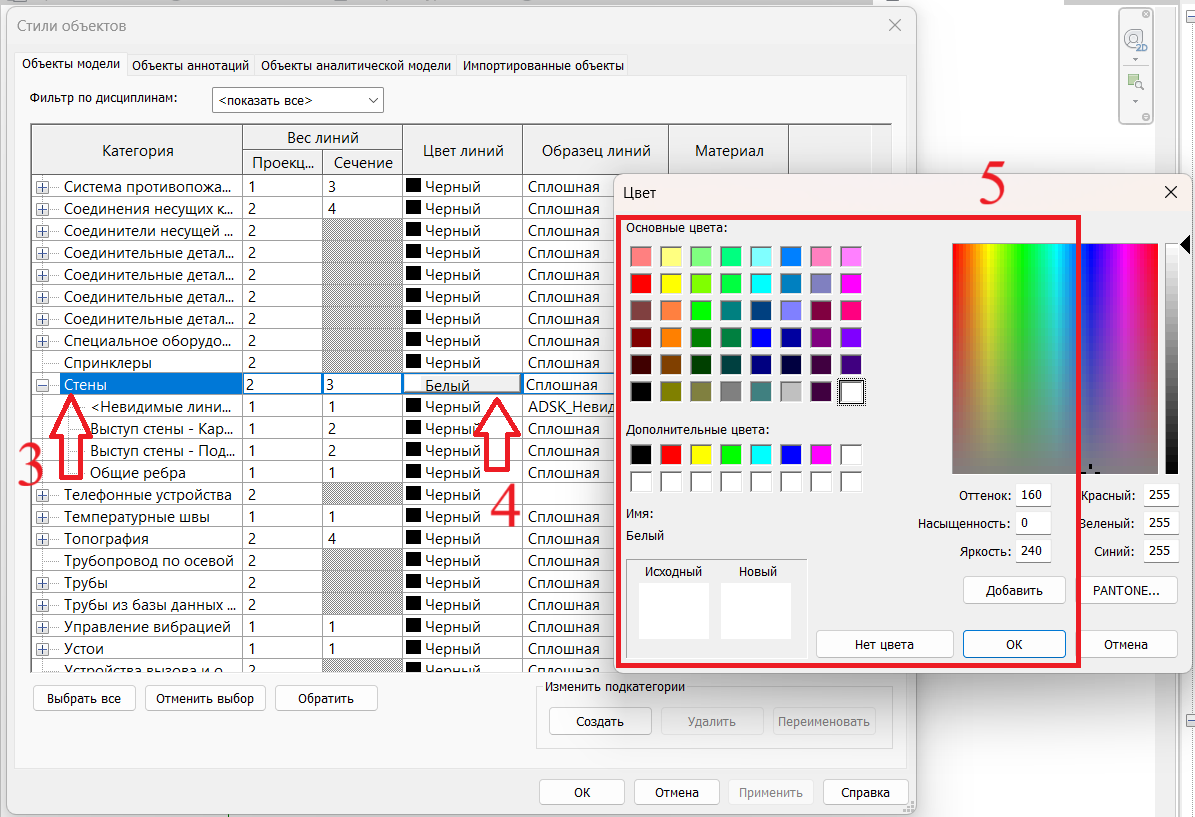Click Отмена in the color dialog
Viewport: 1195px width, 817px height.
(x=1126, y=644)
